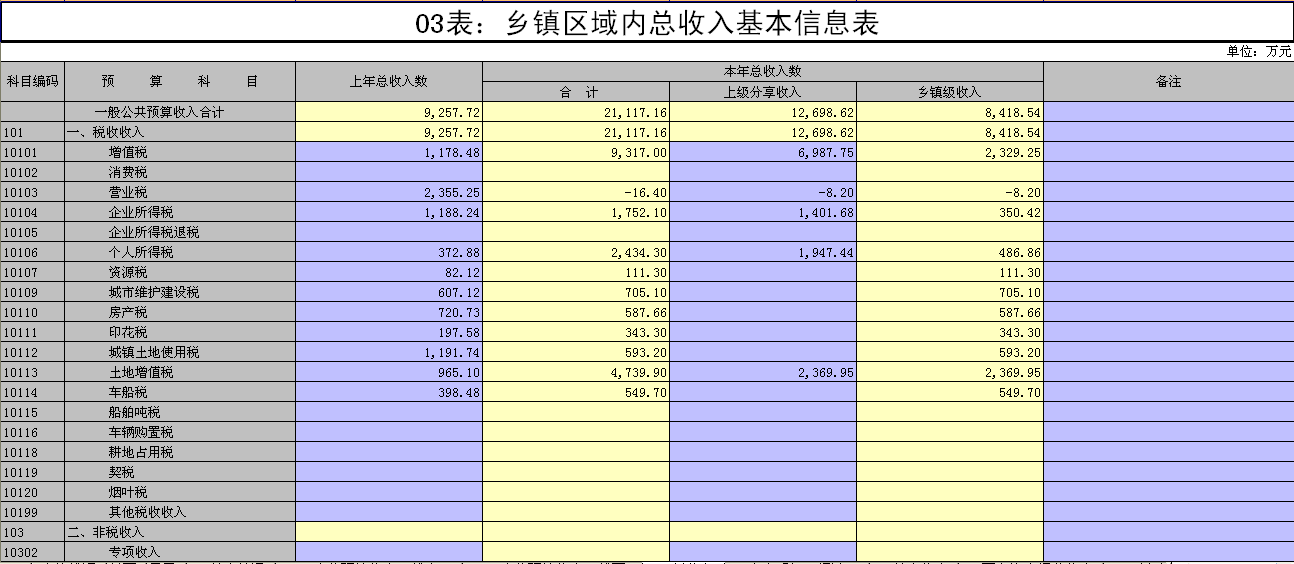Click the 乡镇级收入 sub-header cell

click(950, 92)
